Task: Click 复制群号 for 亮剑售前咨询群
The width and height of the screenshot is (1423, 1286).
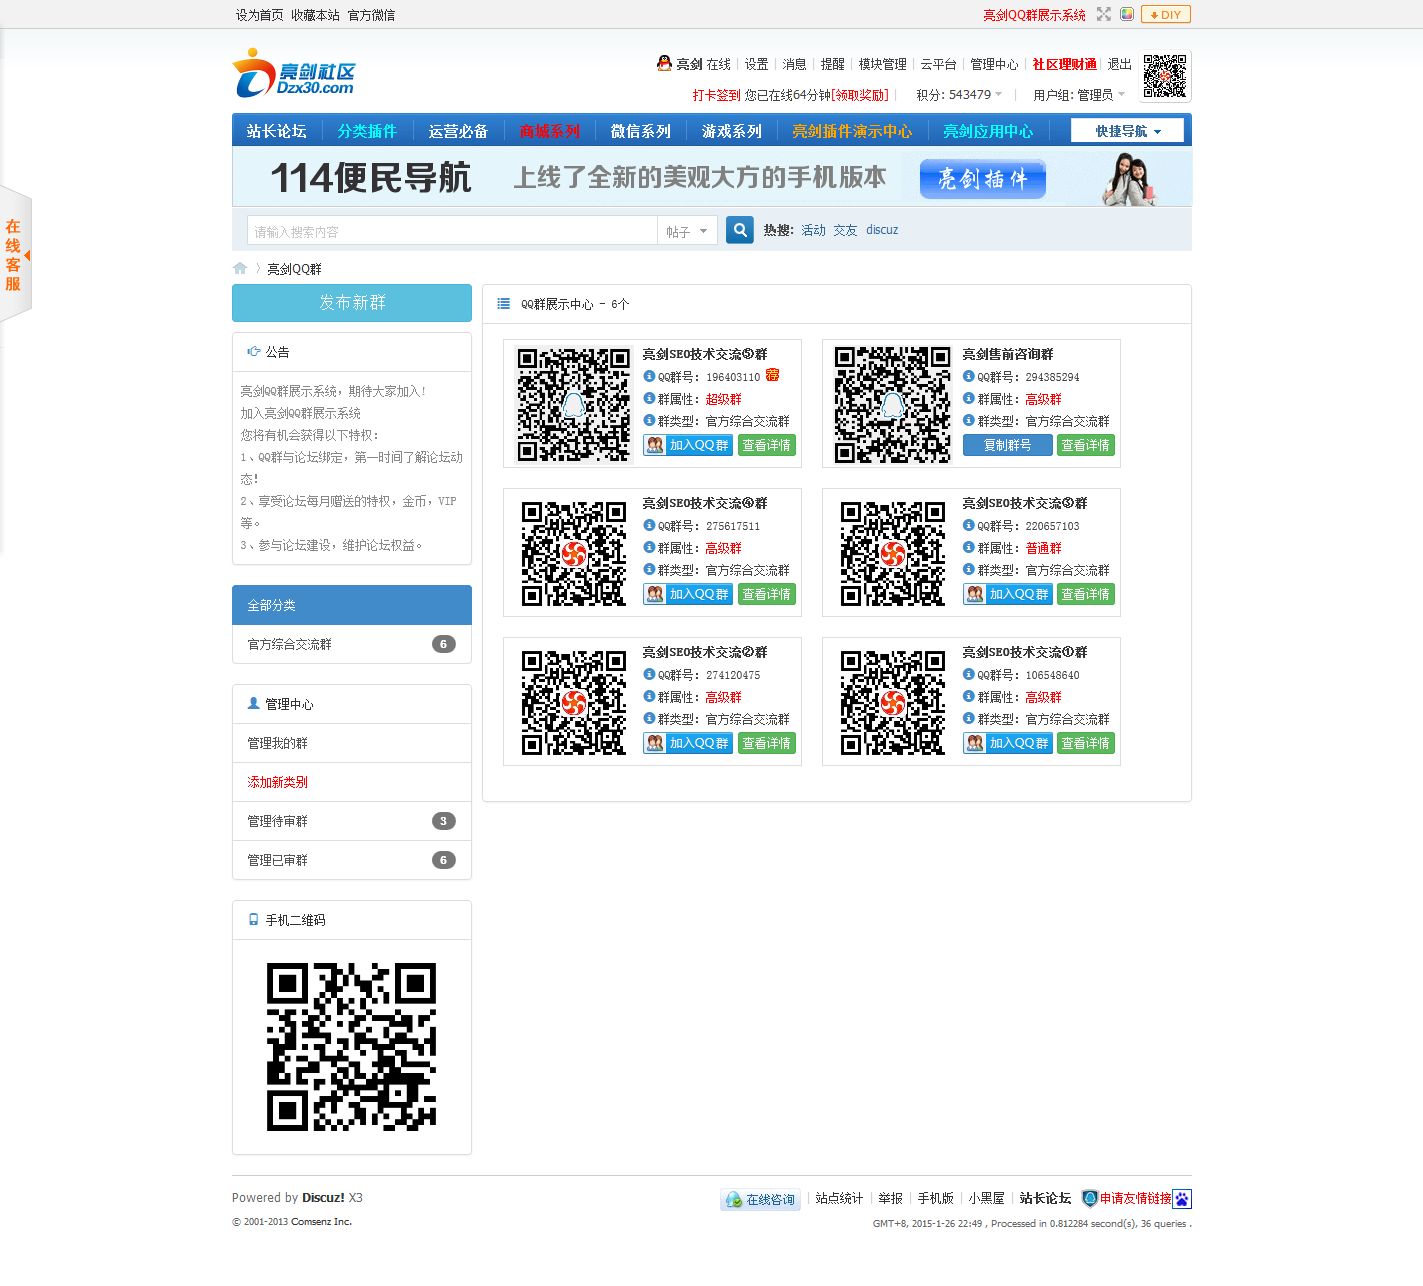Action: point(1007,445)
